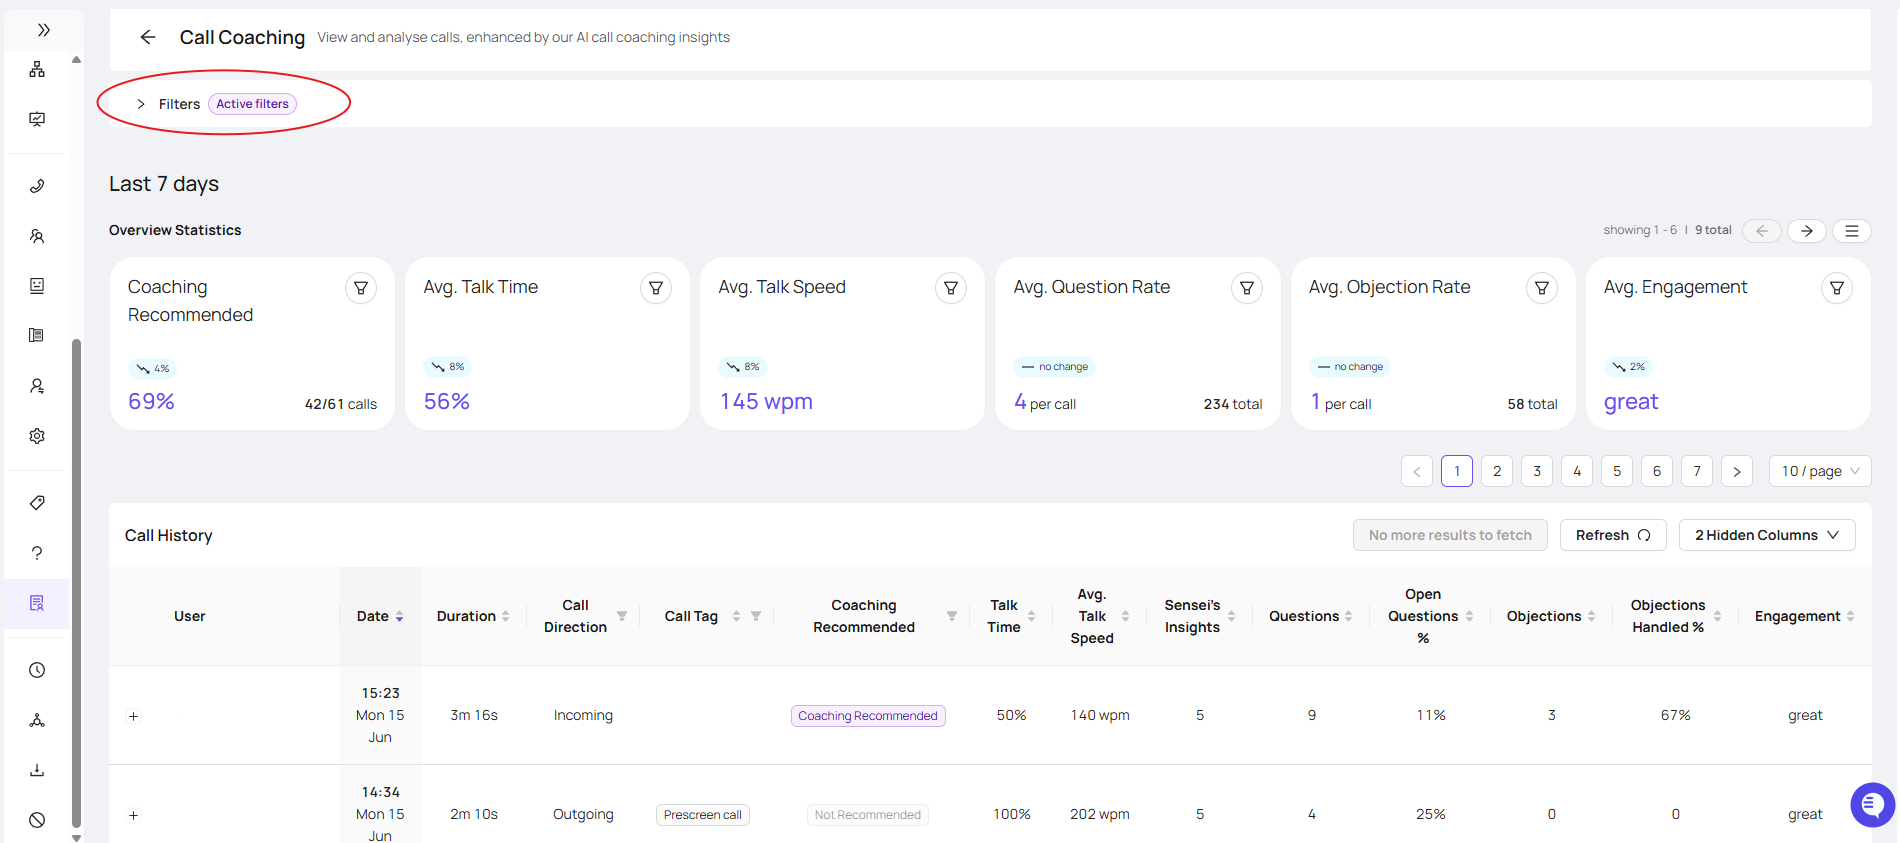Open the settings gear in sidebar
The image size is (1900, 843).
click(x=37, y=436)
